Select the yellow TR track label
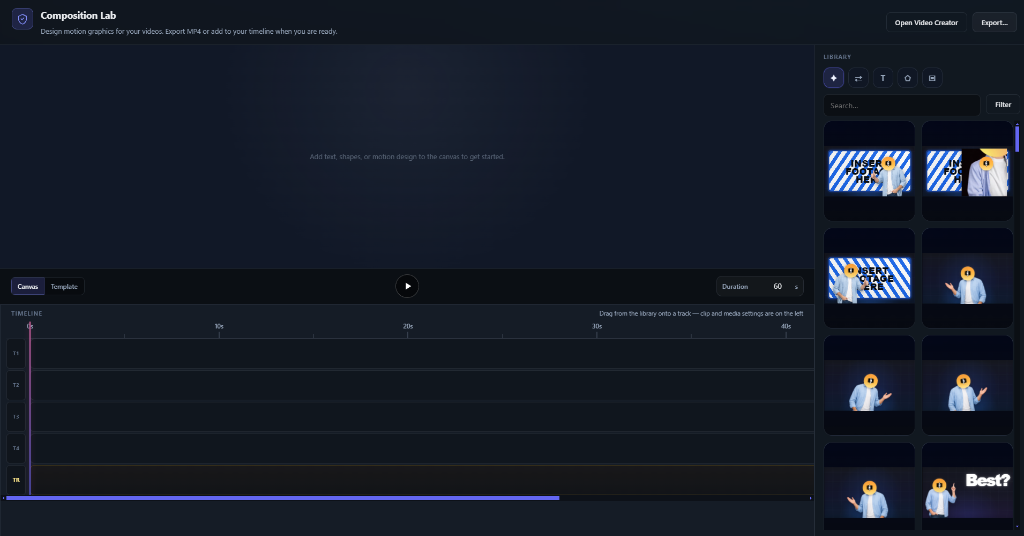Viewport: 1024px width, 536px height. coord(16,480)
